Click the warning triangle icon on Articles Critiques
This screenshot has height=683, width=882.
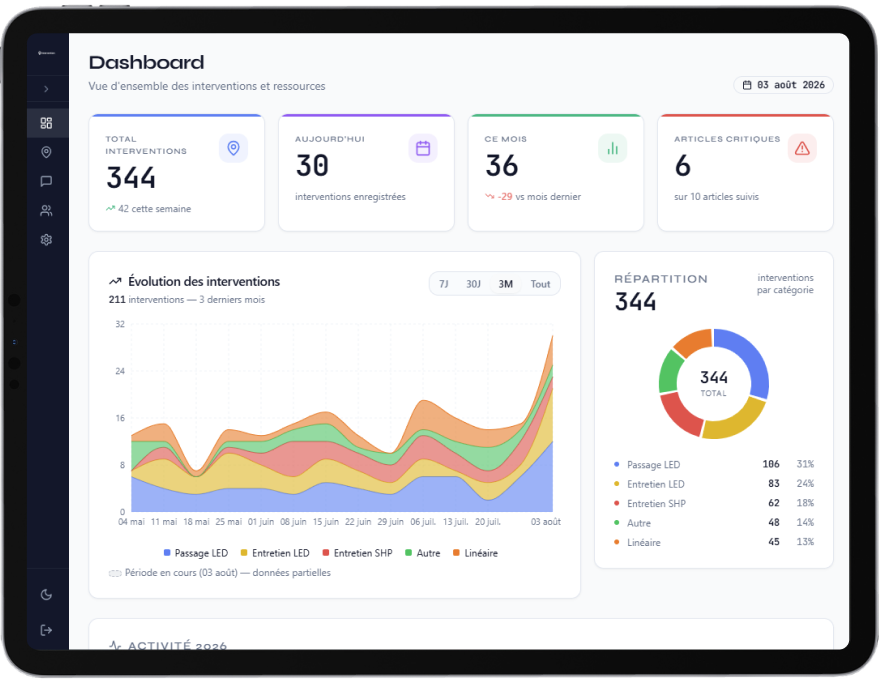click(x=803, y=149)
